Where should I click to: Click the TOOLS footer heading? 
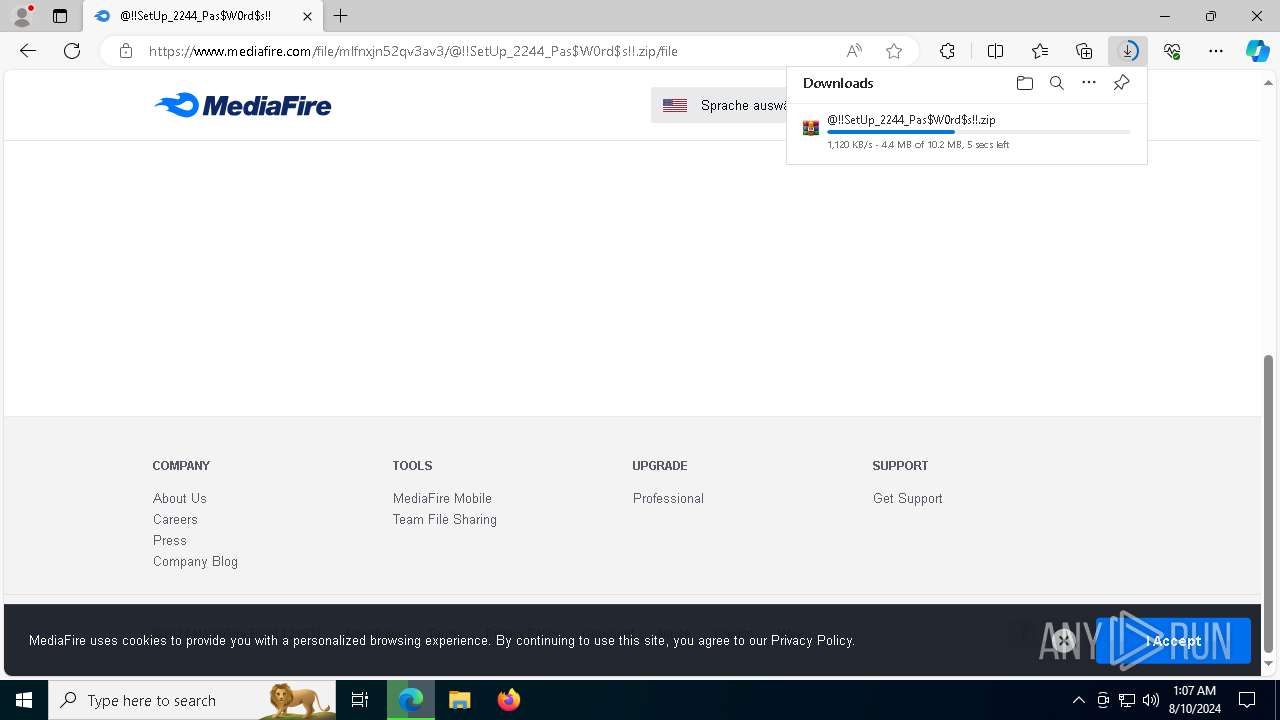click(x=412, y=466)
